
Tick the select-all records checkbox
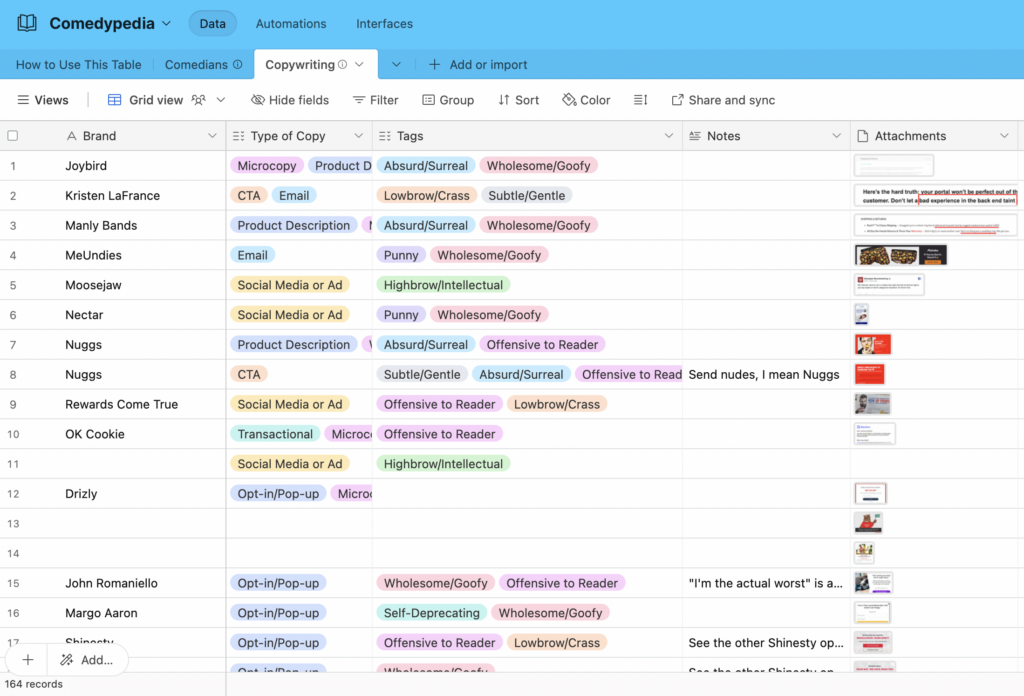(x=12, y=136)
